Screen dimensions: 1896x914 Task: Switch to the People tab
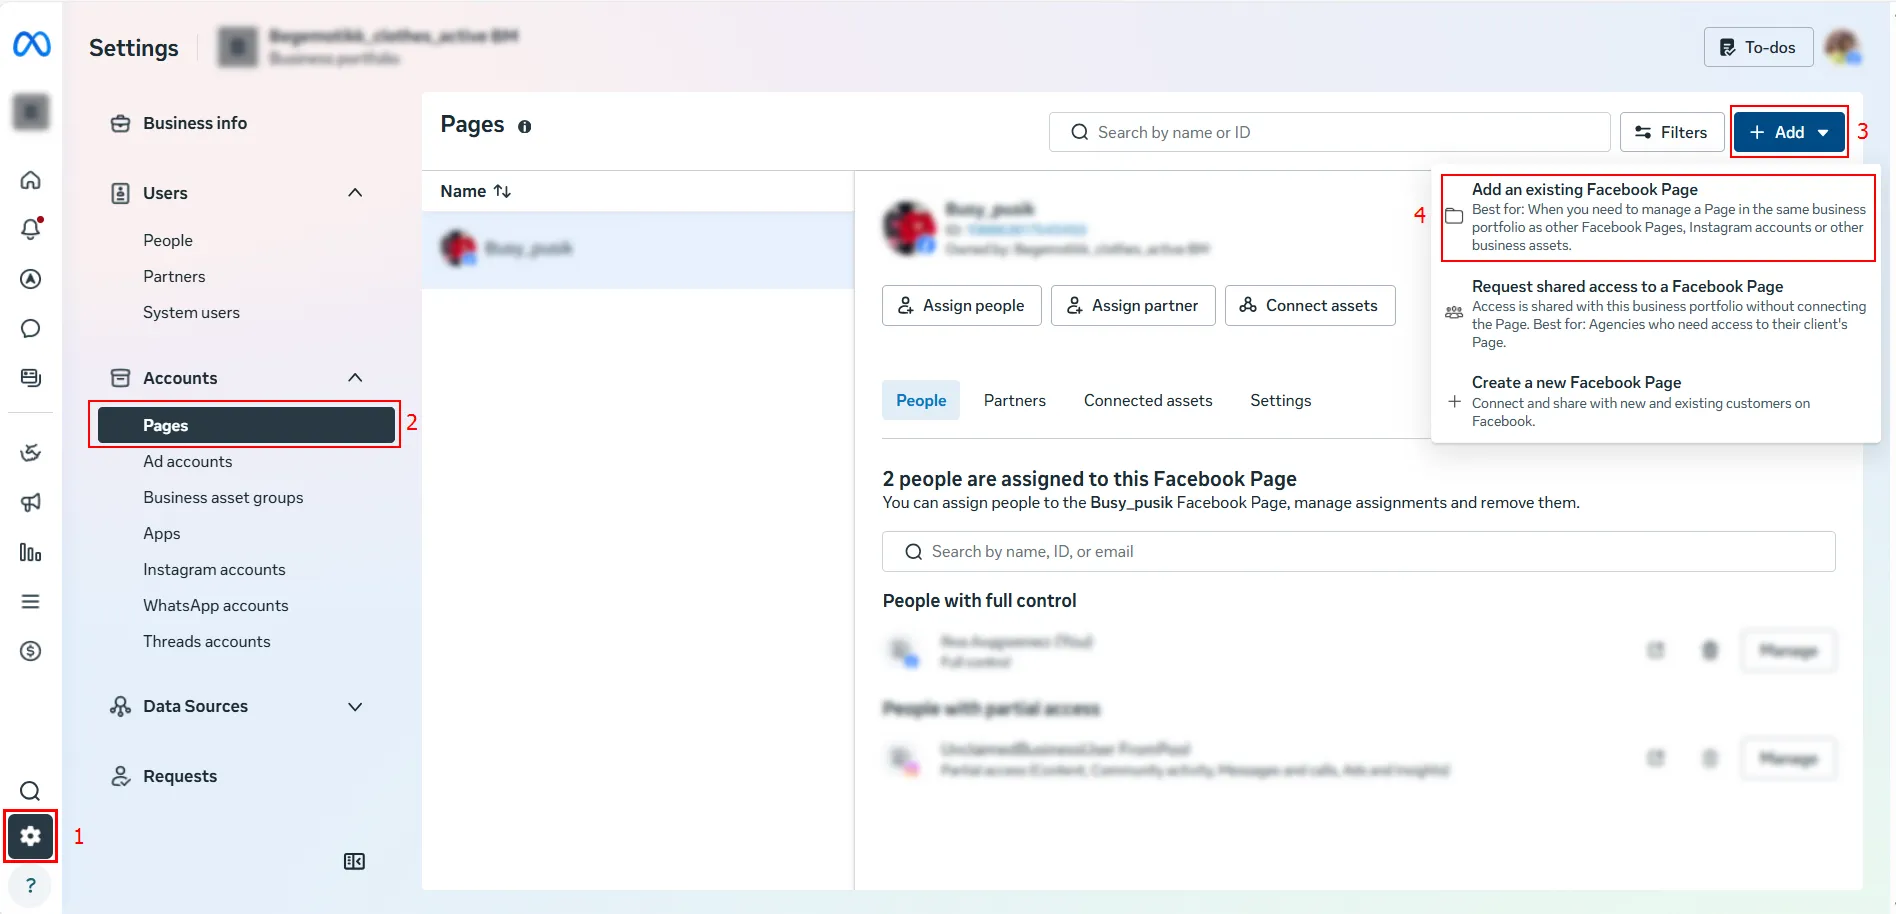(921, 400)
